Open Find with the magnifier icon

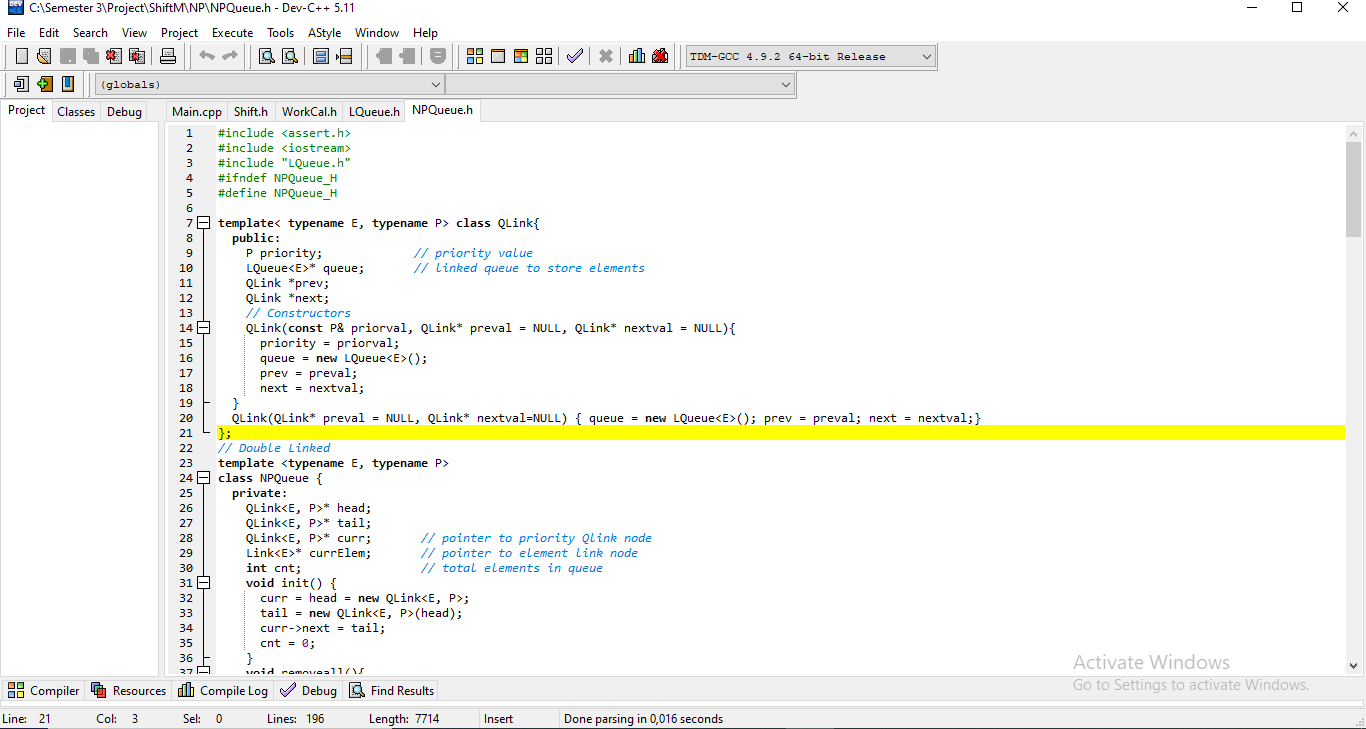[x=266, y=56]
